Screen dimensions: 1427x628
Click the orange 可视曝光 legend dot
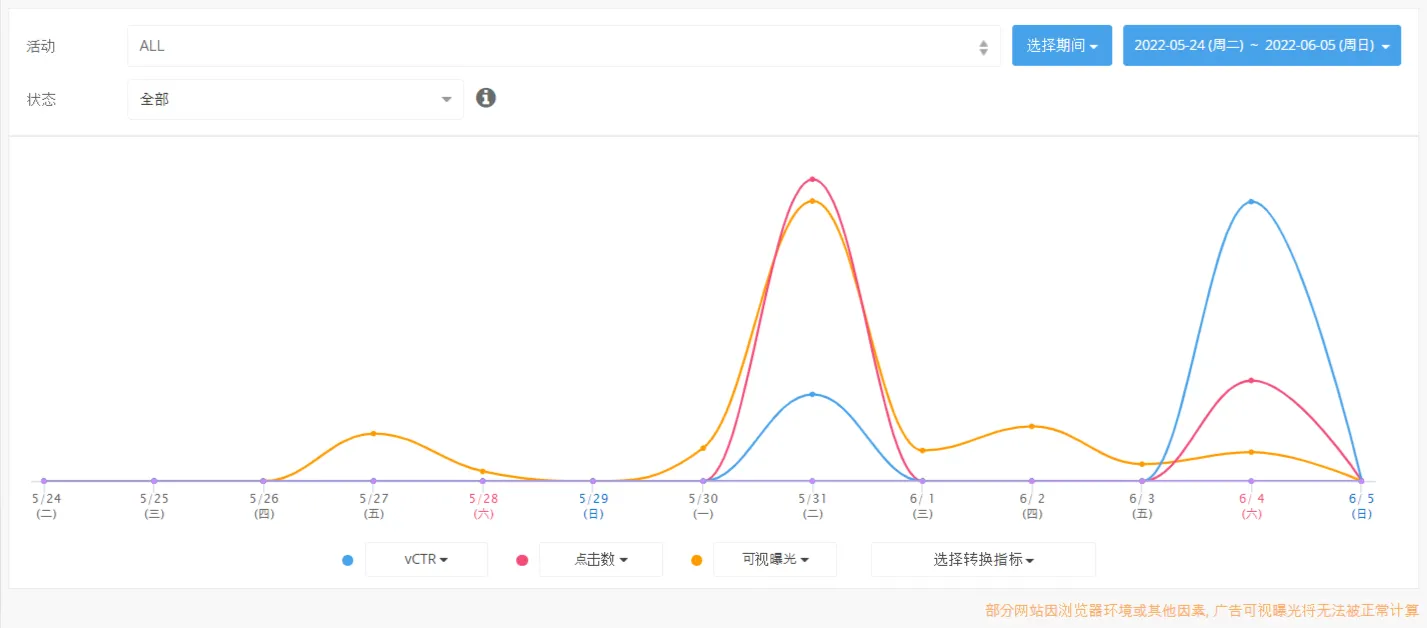point(696,560)
